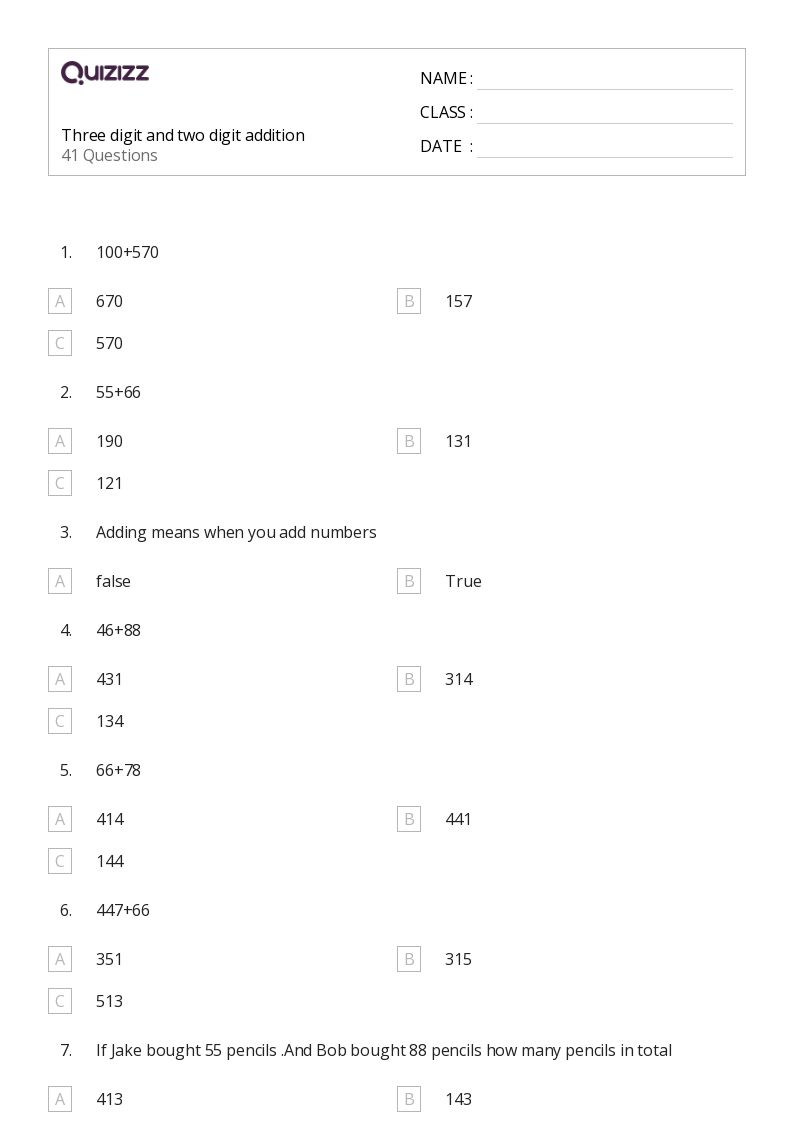Click the worksheet title Three digit addition
The width and height of the screenshot is (794, 1123).
click(183, 135)
